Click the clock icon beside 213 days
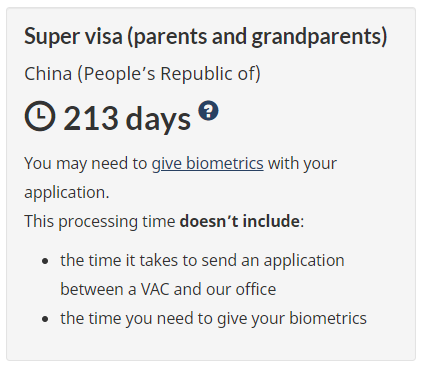The image size is (423, 368). (x=40, y=116)
